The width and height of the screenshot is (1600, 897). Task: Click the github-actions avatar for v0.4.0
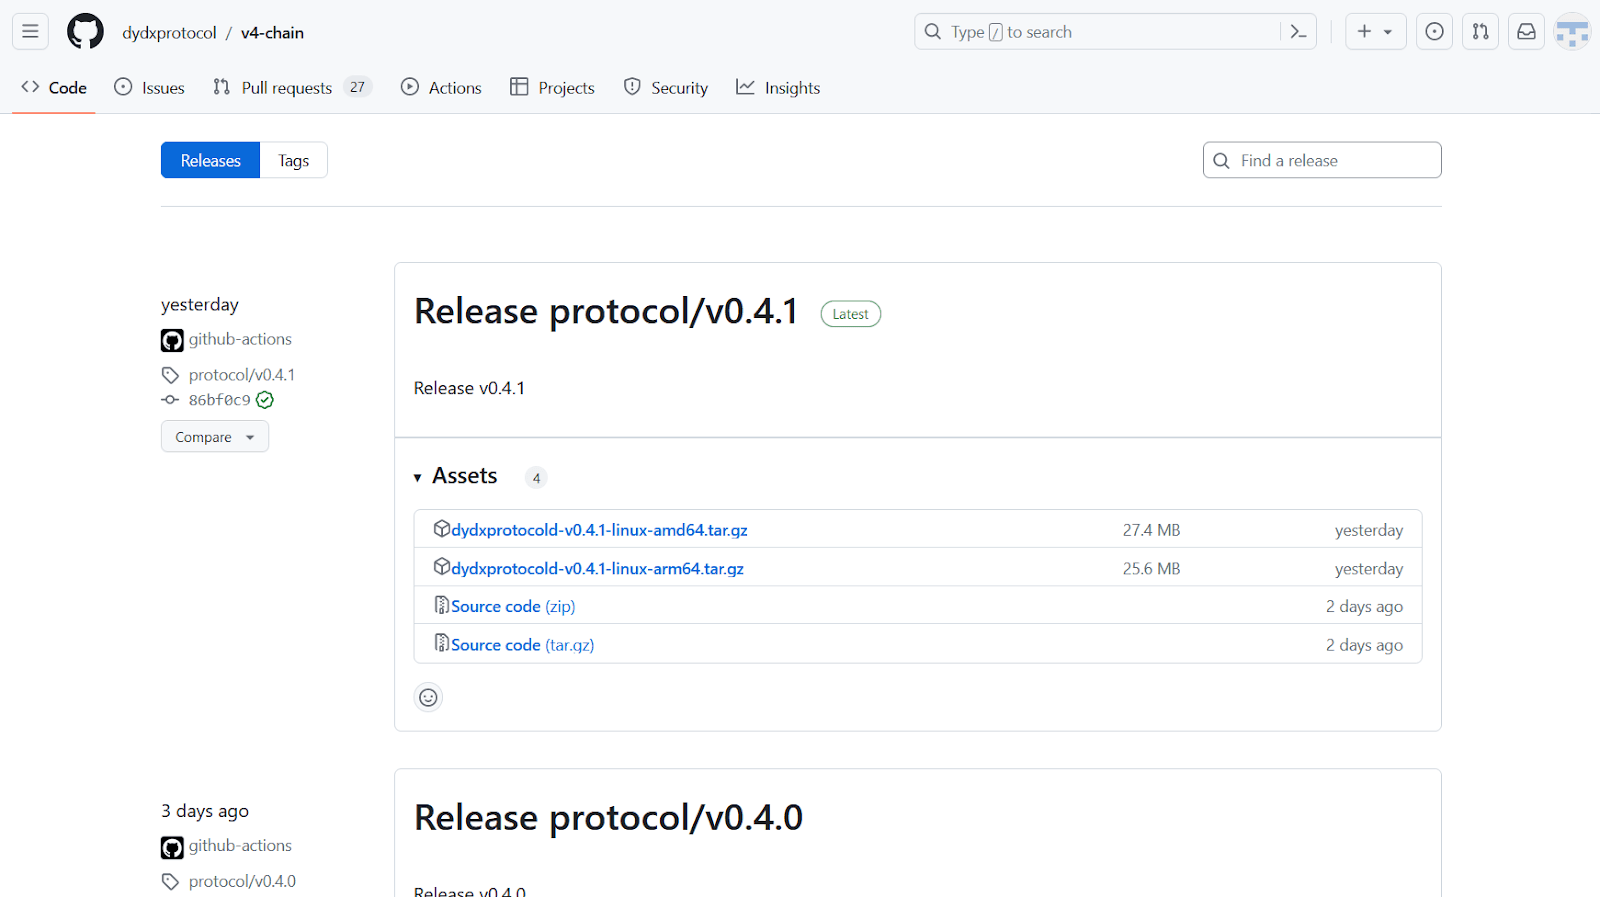point(172,847)
